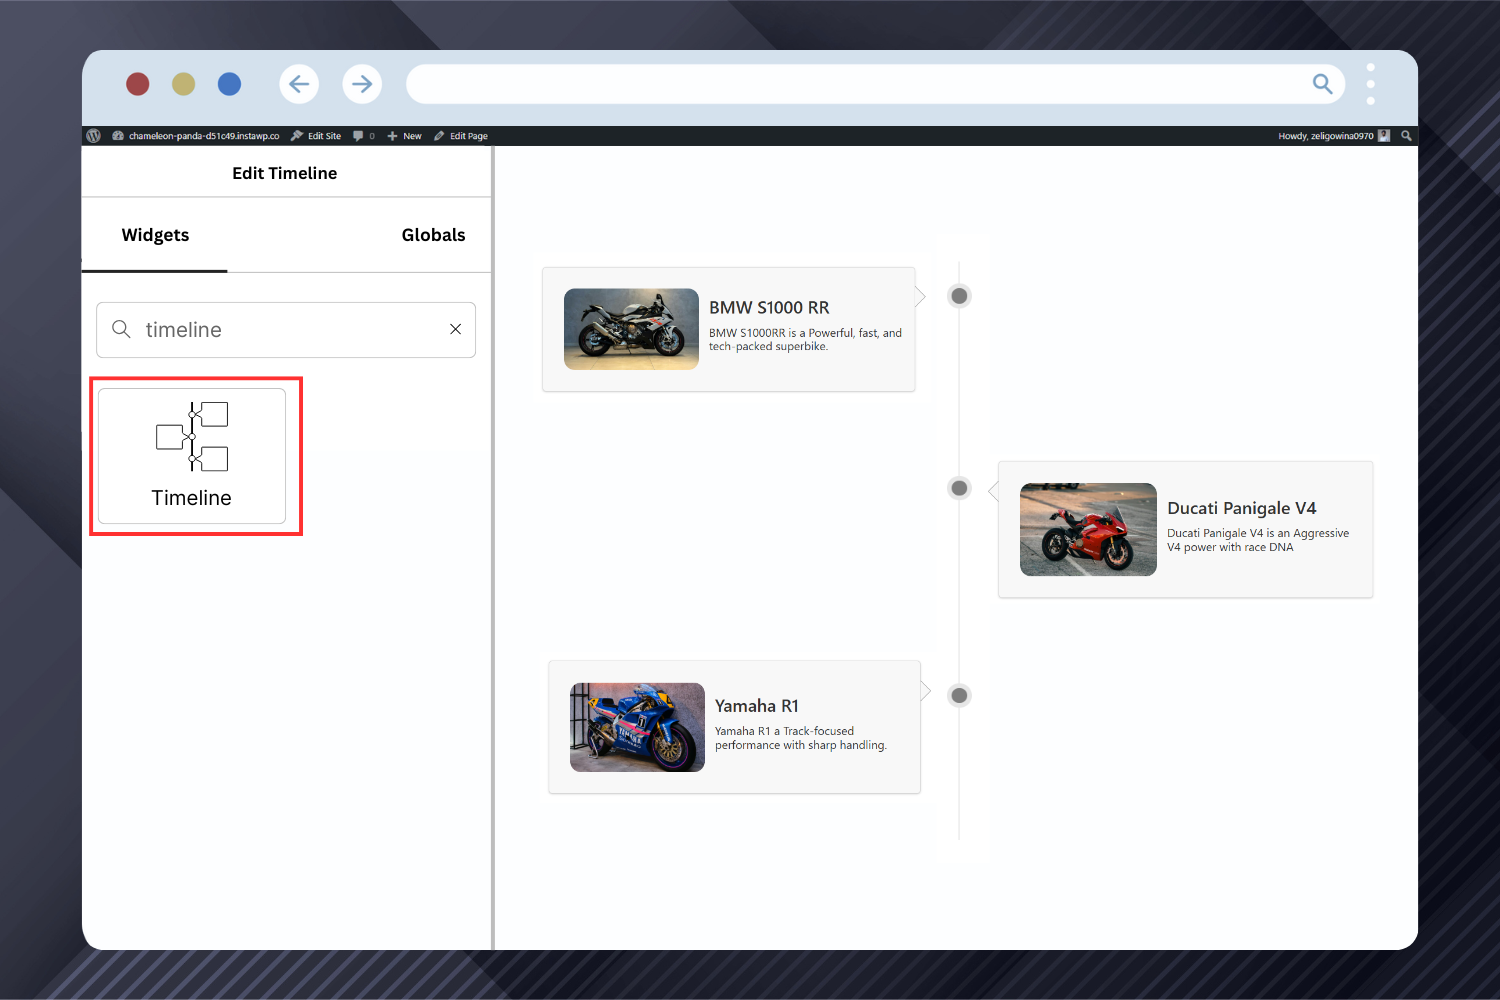The width and height of the screenshot is (1500, 1000).
Task: Click the red window control dot
Action: 138,84
